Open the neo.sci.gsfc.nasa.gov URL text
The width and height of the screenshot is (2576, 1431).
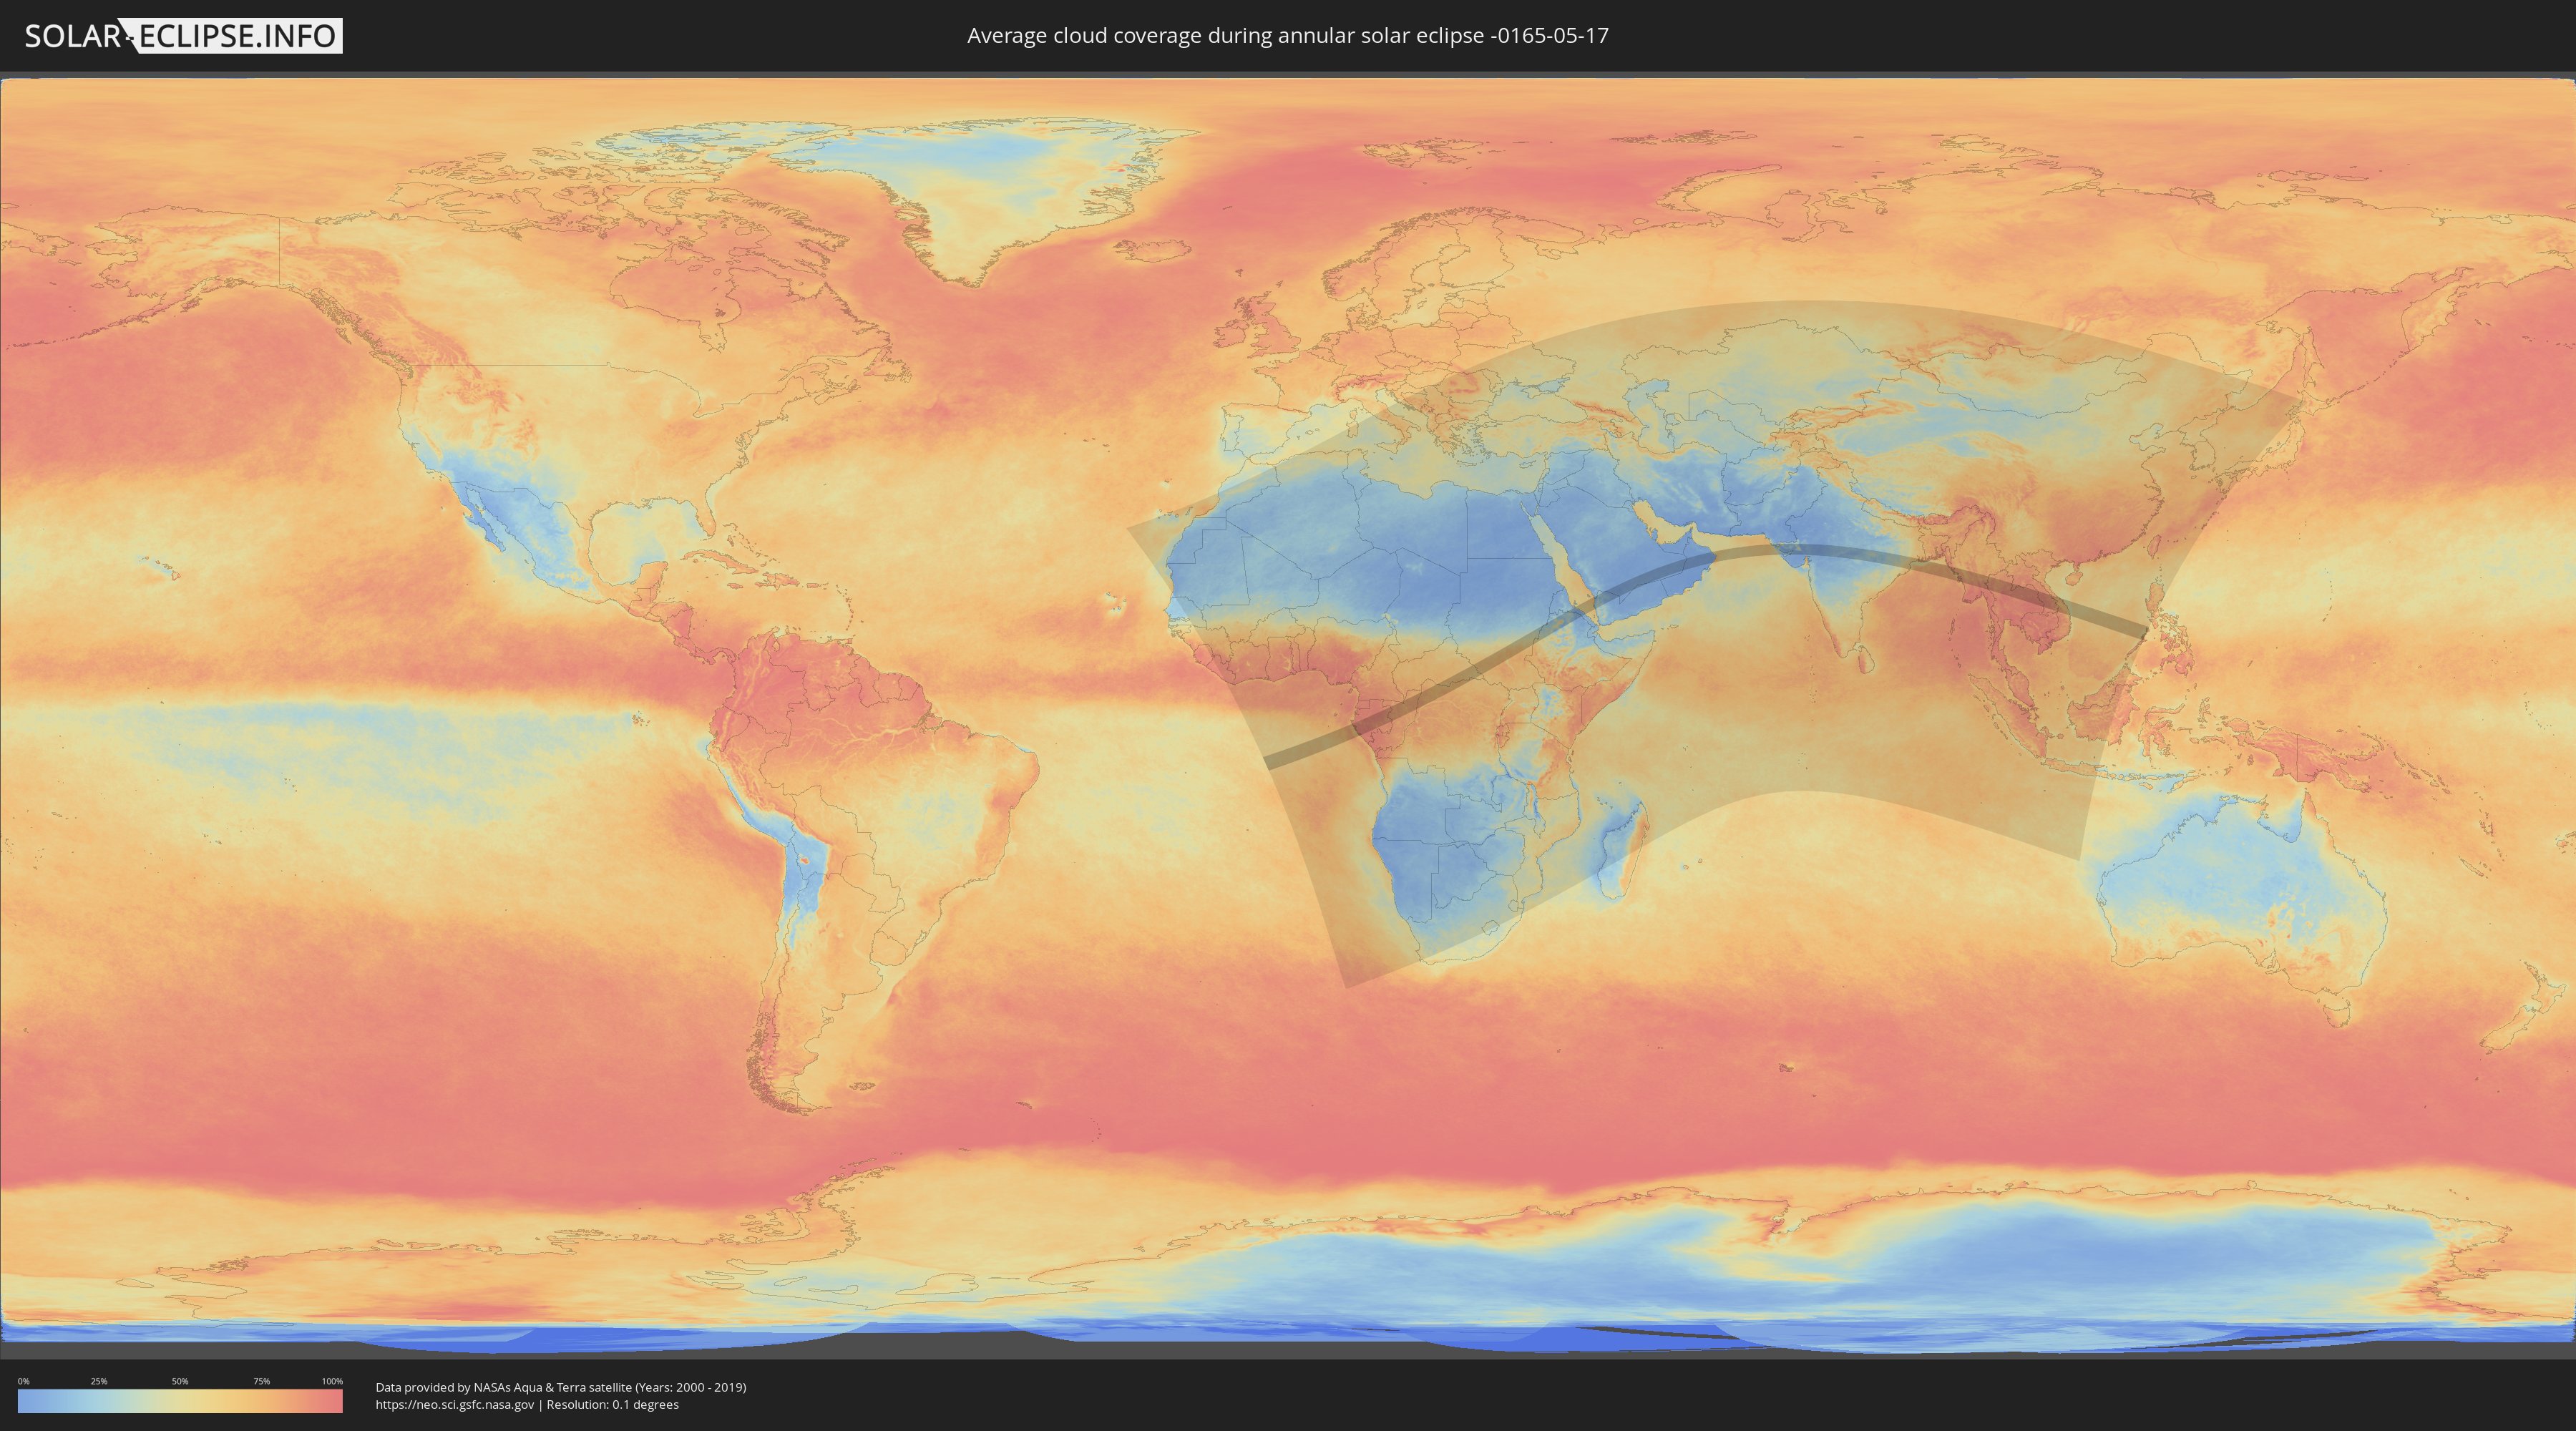click(454, 1405)
